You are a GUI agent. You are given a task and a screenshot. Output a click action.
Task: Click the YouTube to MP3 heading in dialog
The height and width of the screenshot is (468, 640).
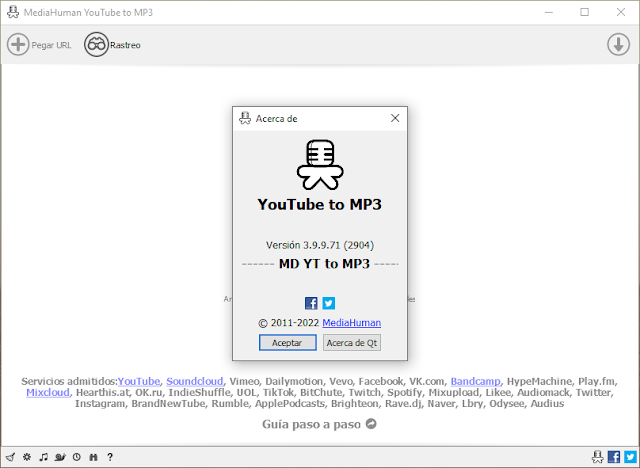(320, 204)
